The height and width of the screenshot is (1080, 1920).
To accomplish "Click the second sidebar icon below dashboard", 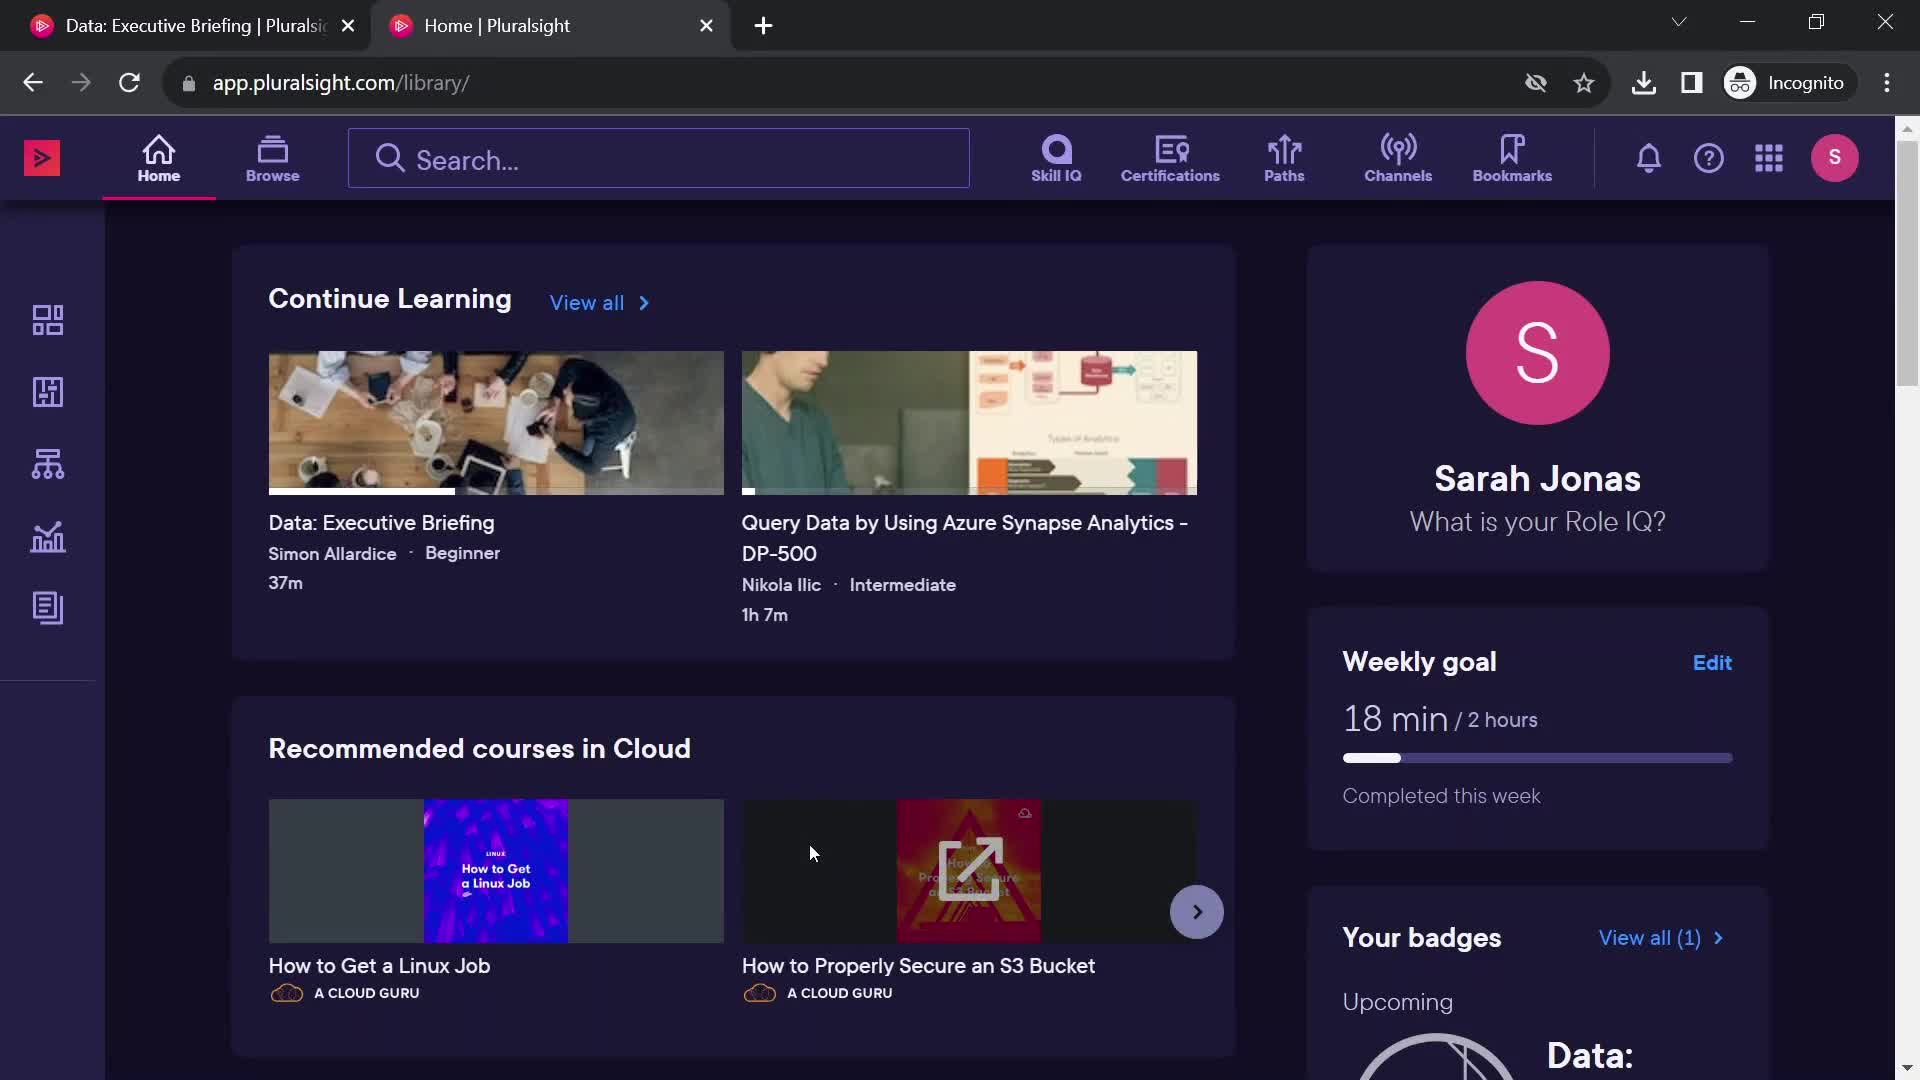I will [48, 392].
